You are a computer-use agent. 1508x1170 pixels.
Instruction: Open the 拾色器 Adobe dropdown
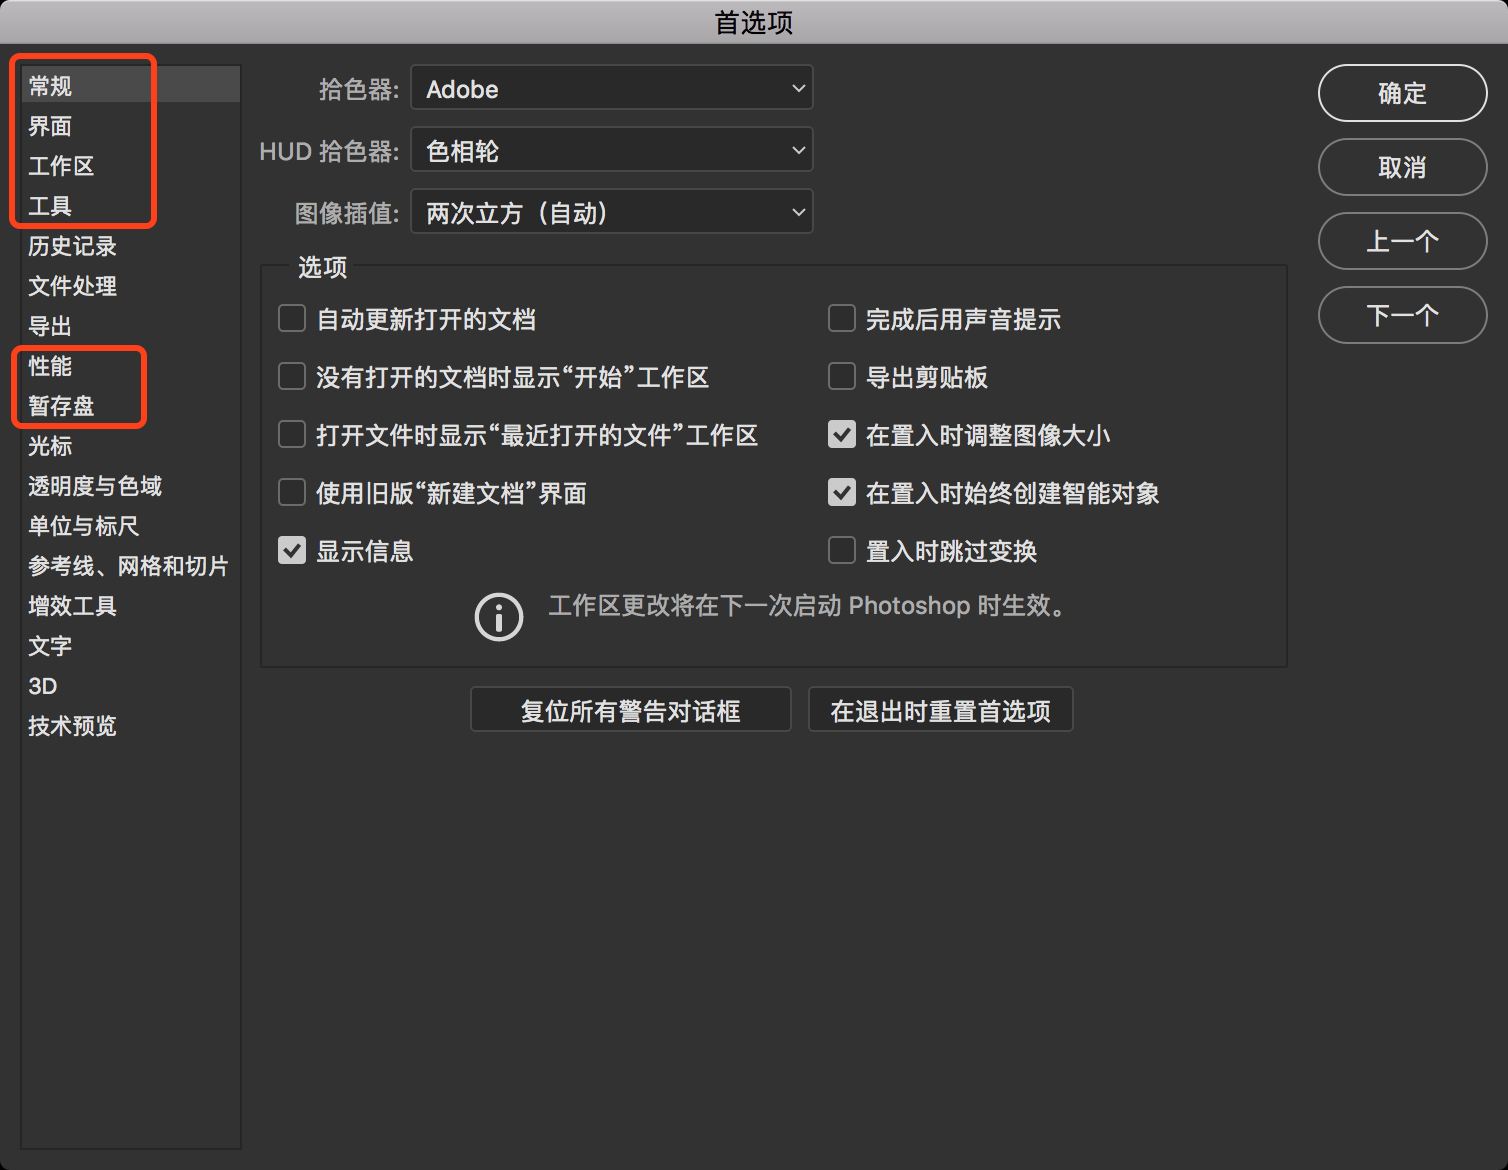[x=612, y=88]
